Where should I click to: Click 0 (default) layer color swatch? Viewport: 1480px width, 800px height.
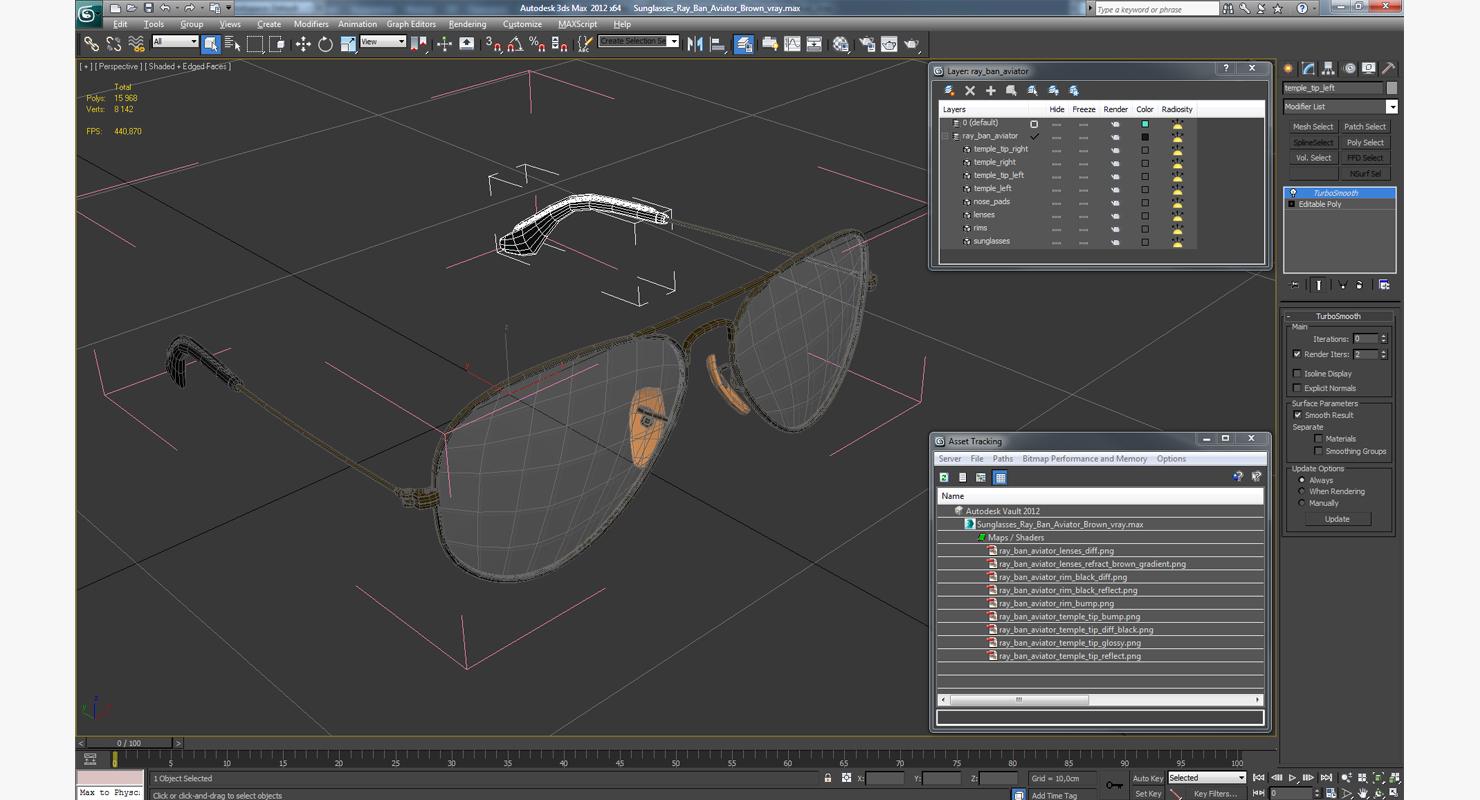(1145, 123)
